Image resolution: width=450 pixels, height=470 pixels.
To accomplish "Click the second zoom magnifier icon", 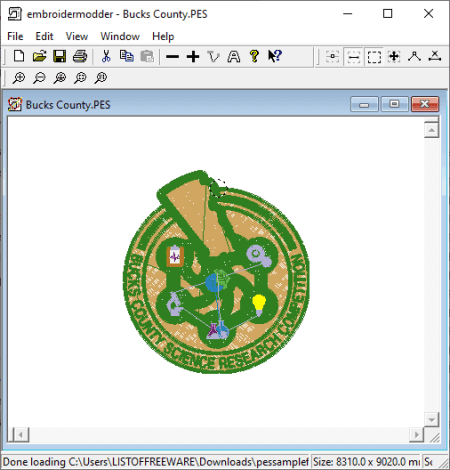I will coord(39,78).
